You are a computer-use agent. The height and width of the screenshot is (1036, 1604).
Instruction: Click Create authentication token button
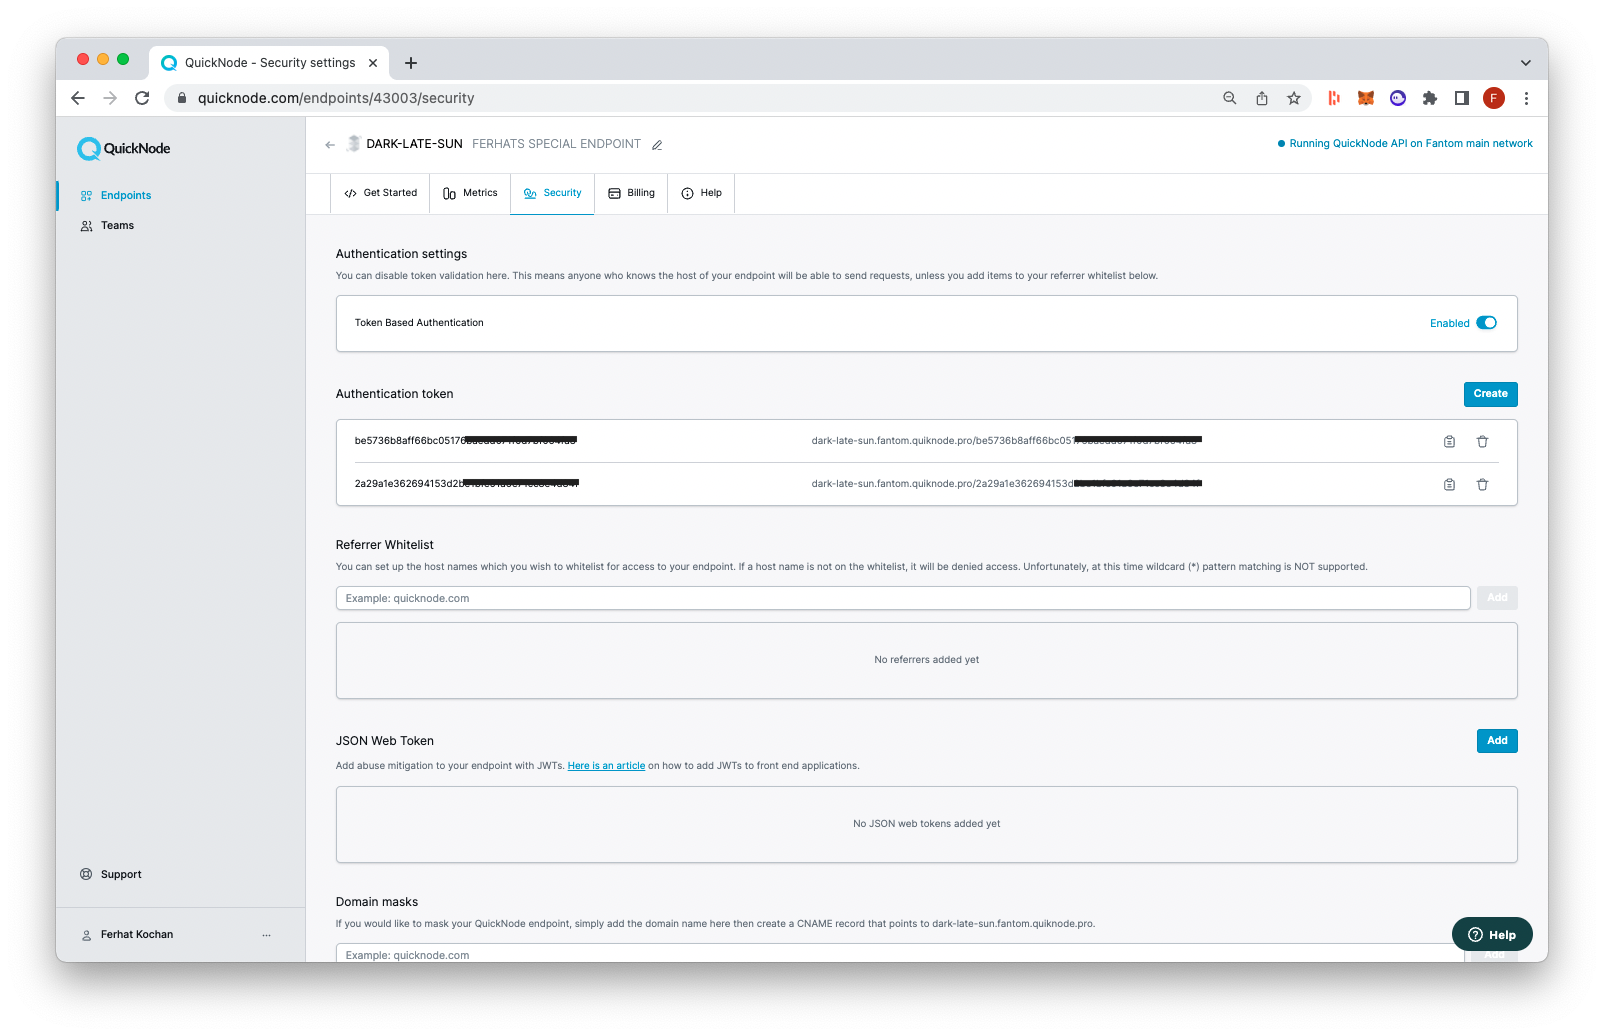[x=1490, y=394]
